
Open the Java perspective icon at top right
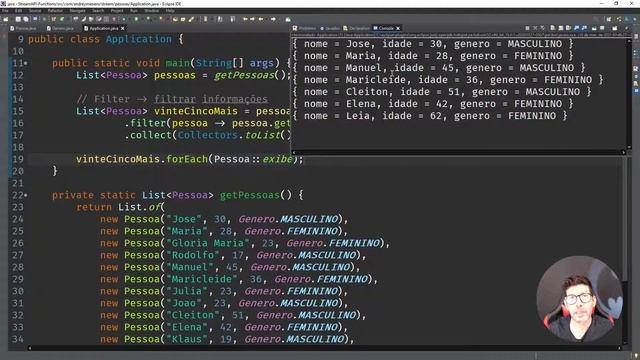[626, 19]
